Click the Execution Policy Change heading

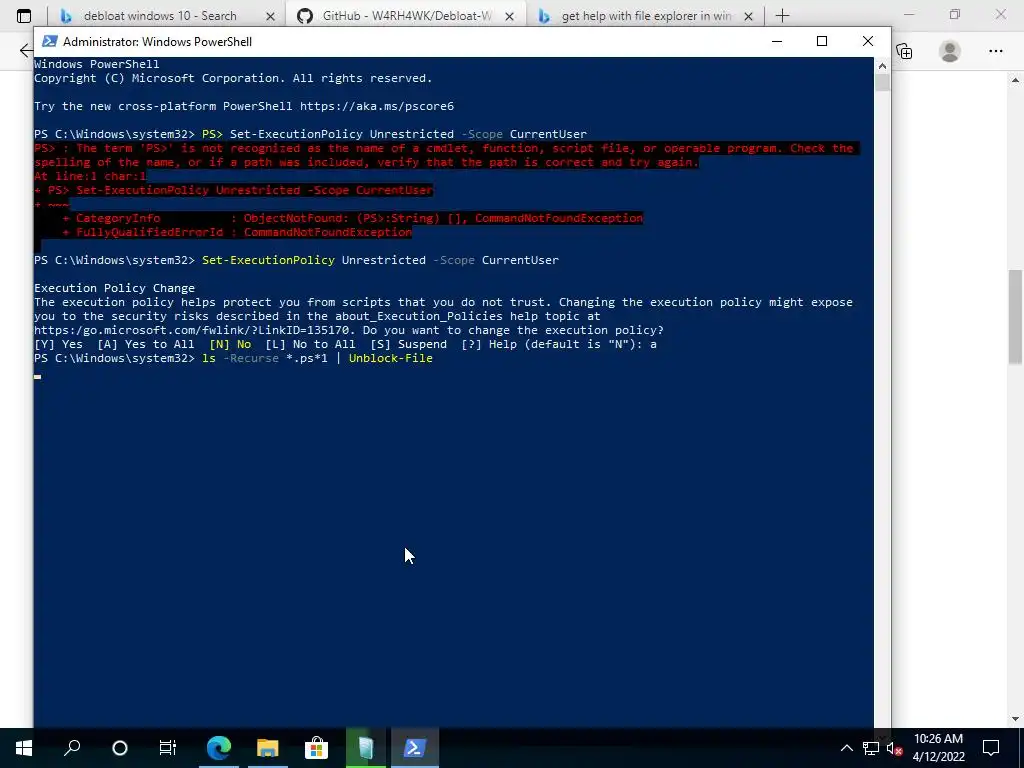pos(114,288)
